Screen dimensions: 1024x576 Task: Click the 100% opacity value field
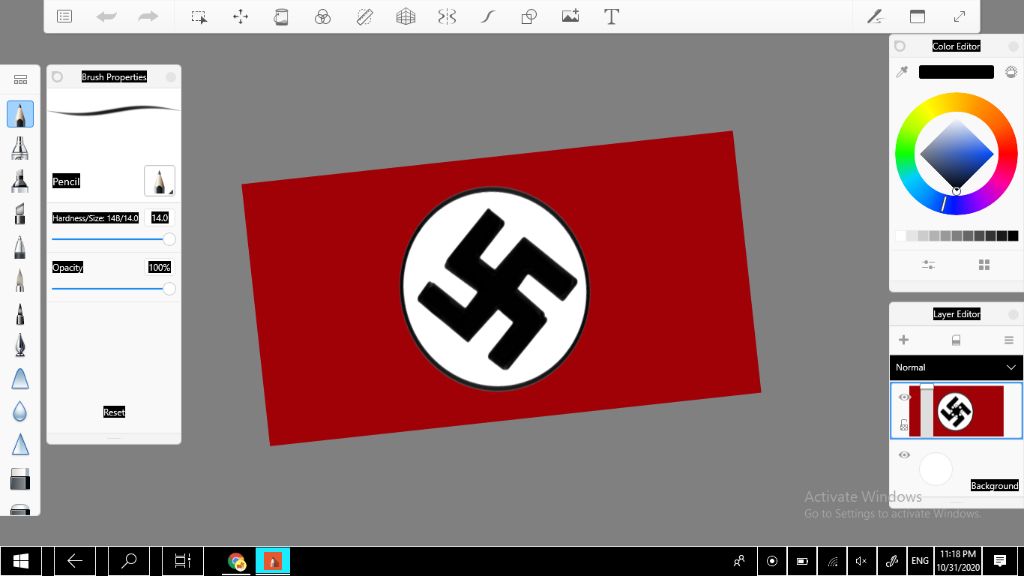pos(159,268)
